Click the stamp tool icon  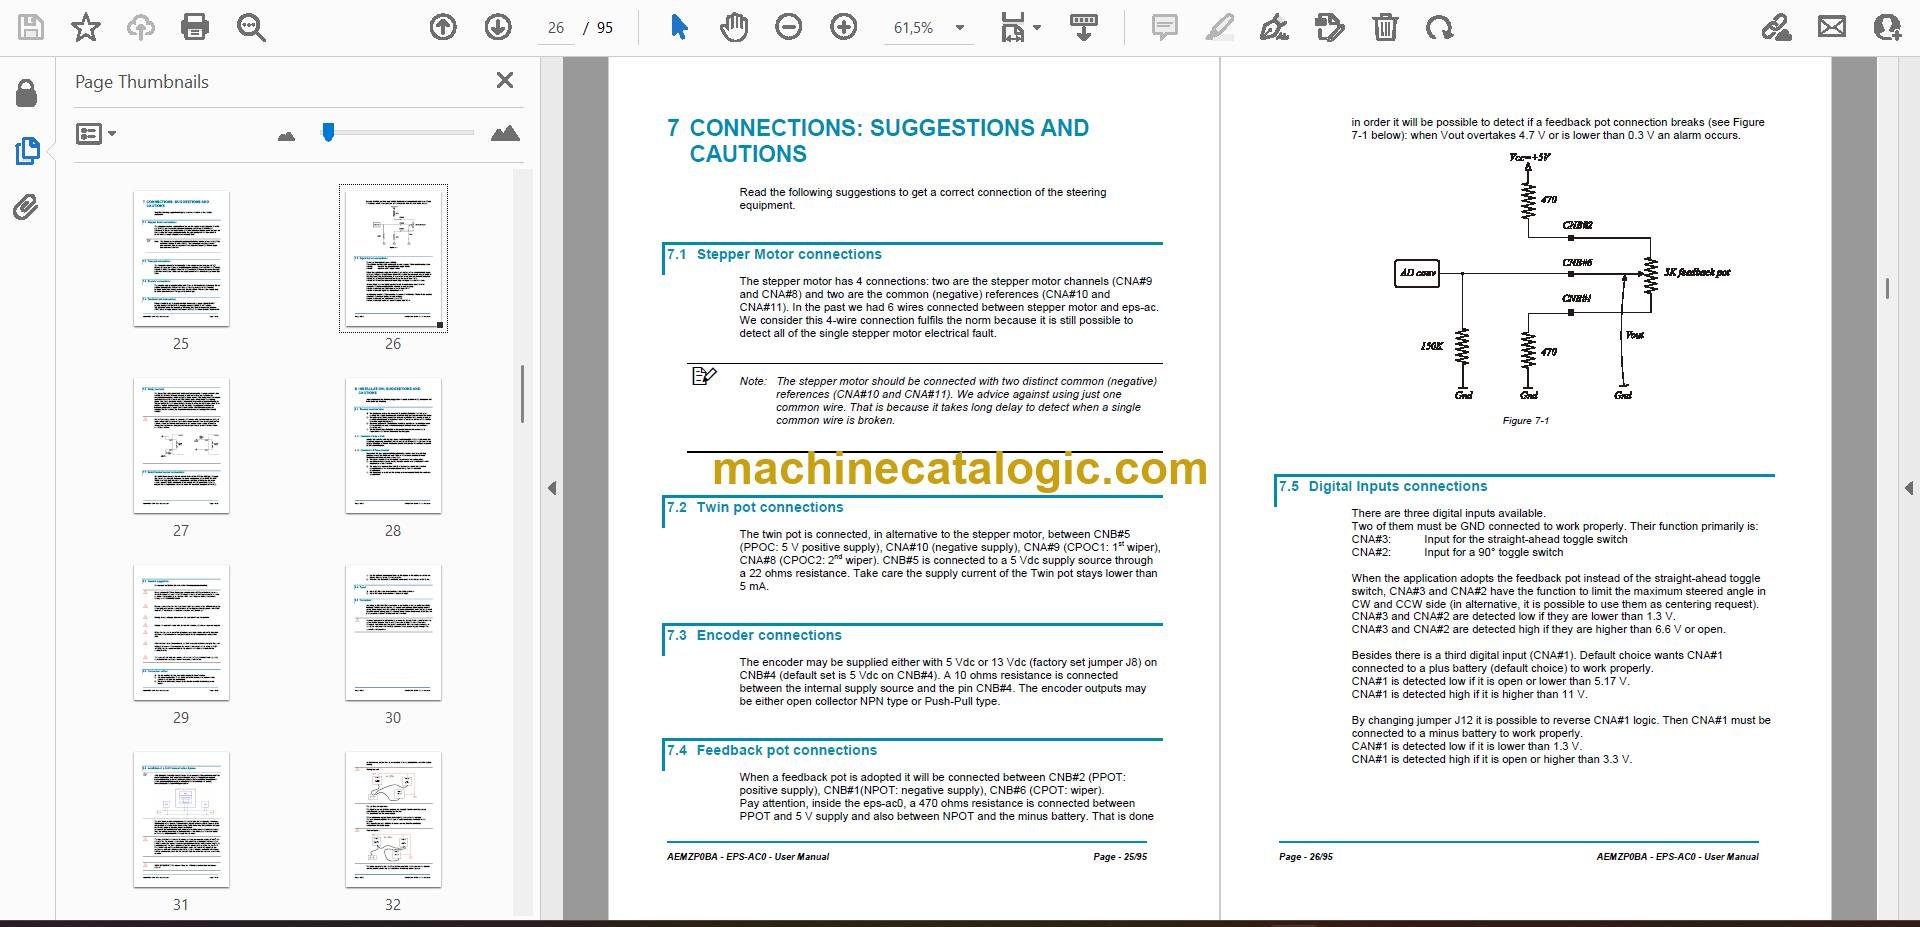point(1330,27)
